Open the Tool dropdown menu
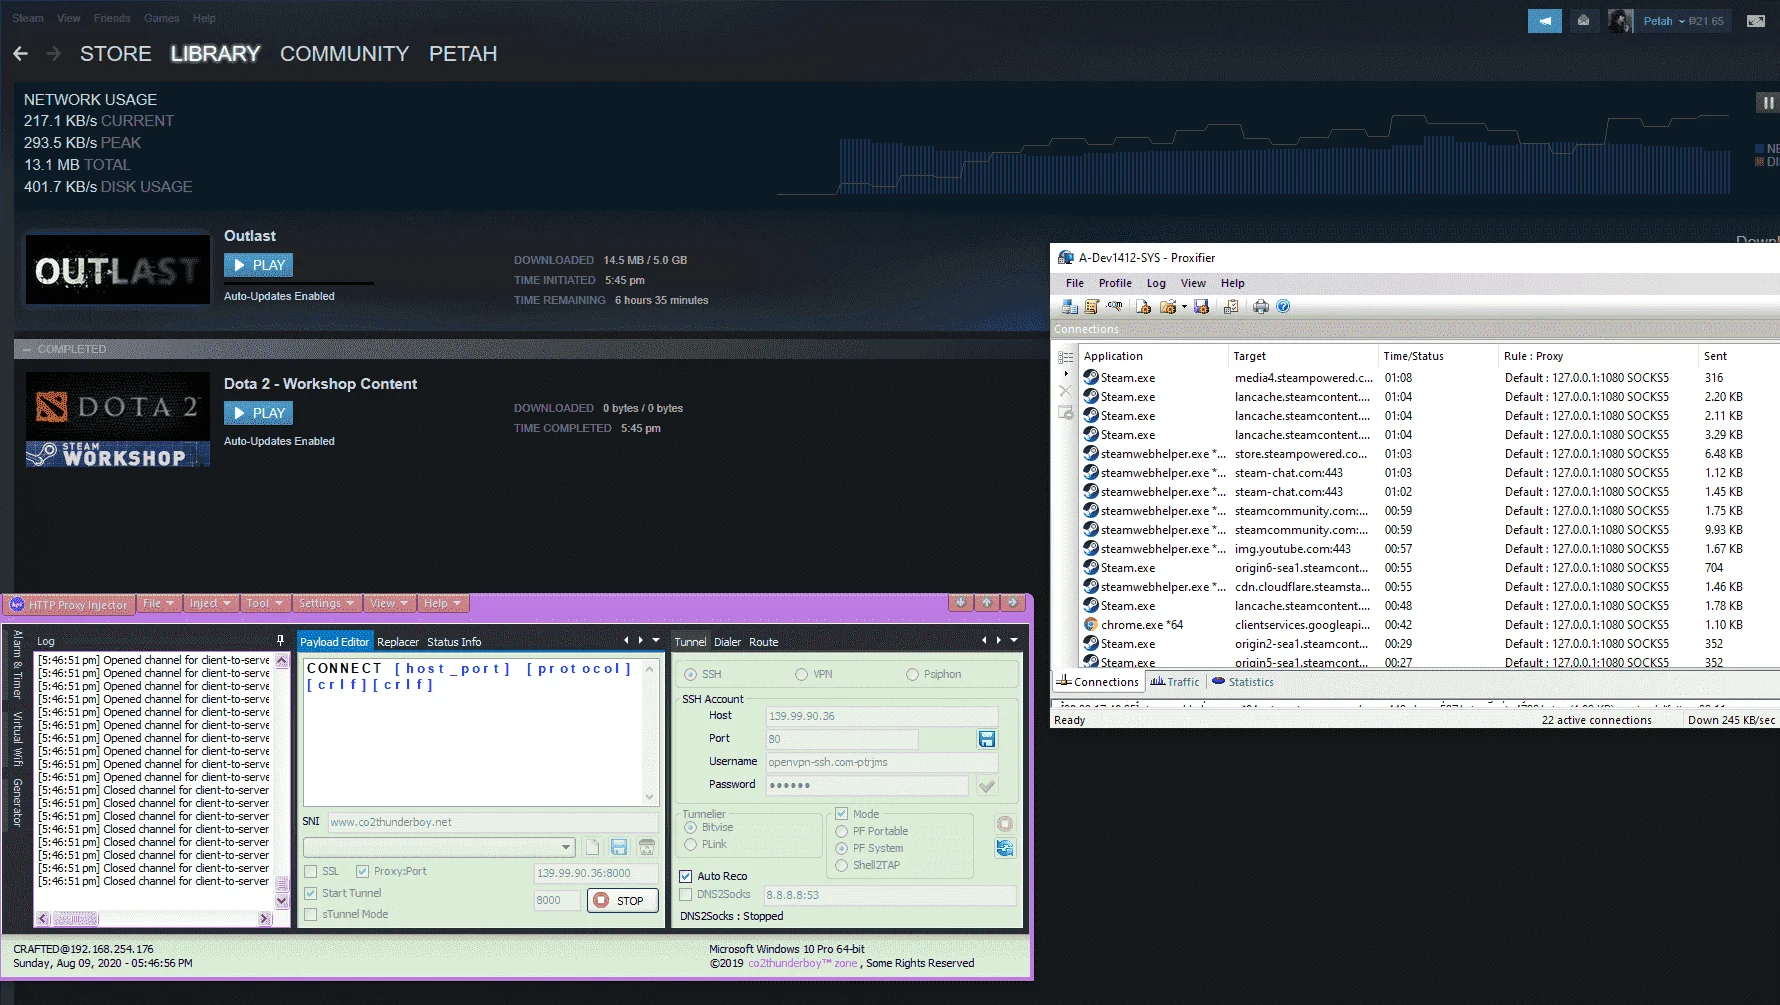The width and height of the screenshot is (1780, 1005). [x=265, y=604]
